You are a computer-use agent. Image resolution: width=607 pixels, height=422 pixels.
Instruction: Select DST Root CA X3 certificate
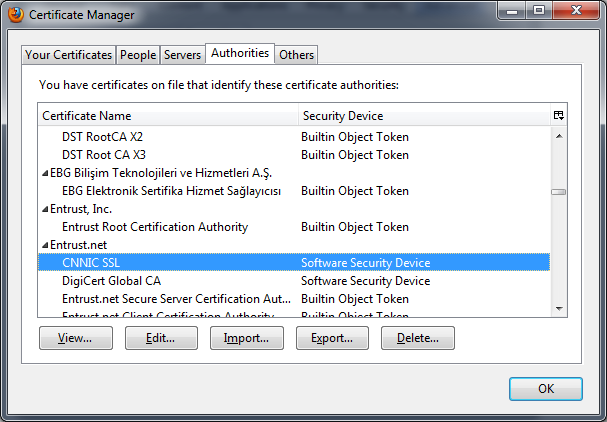tap(294, 155)
